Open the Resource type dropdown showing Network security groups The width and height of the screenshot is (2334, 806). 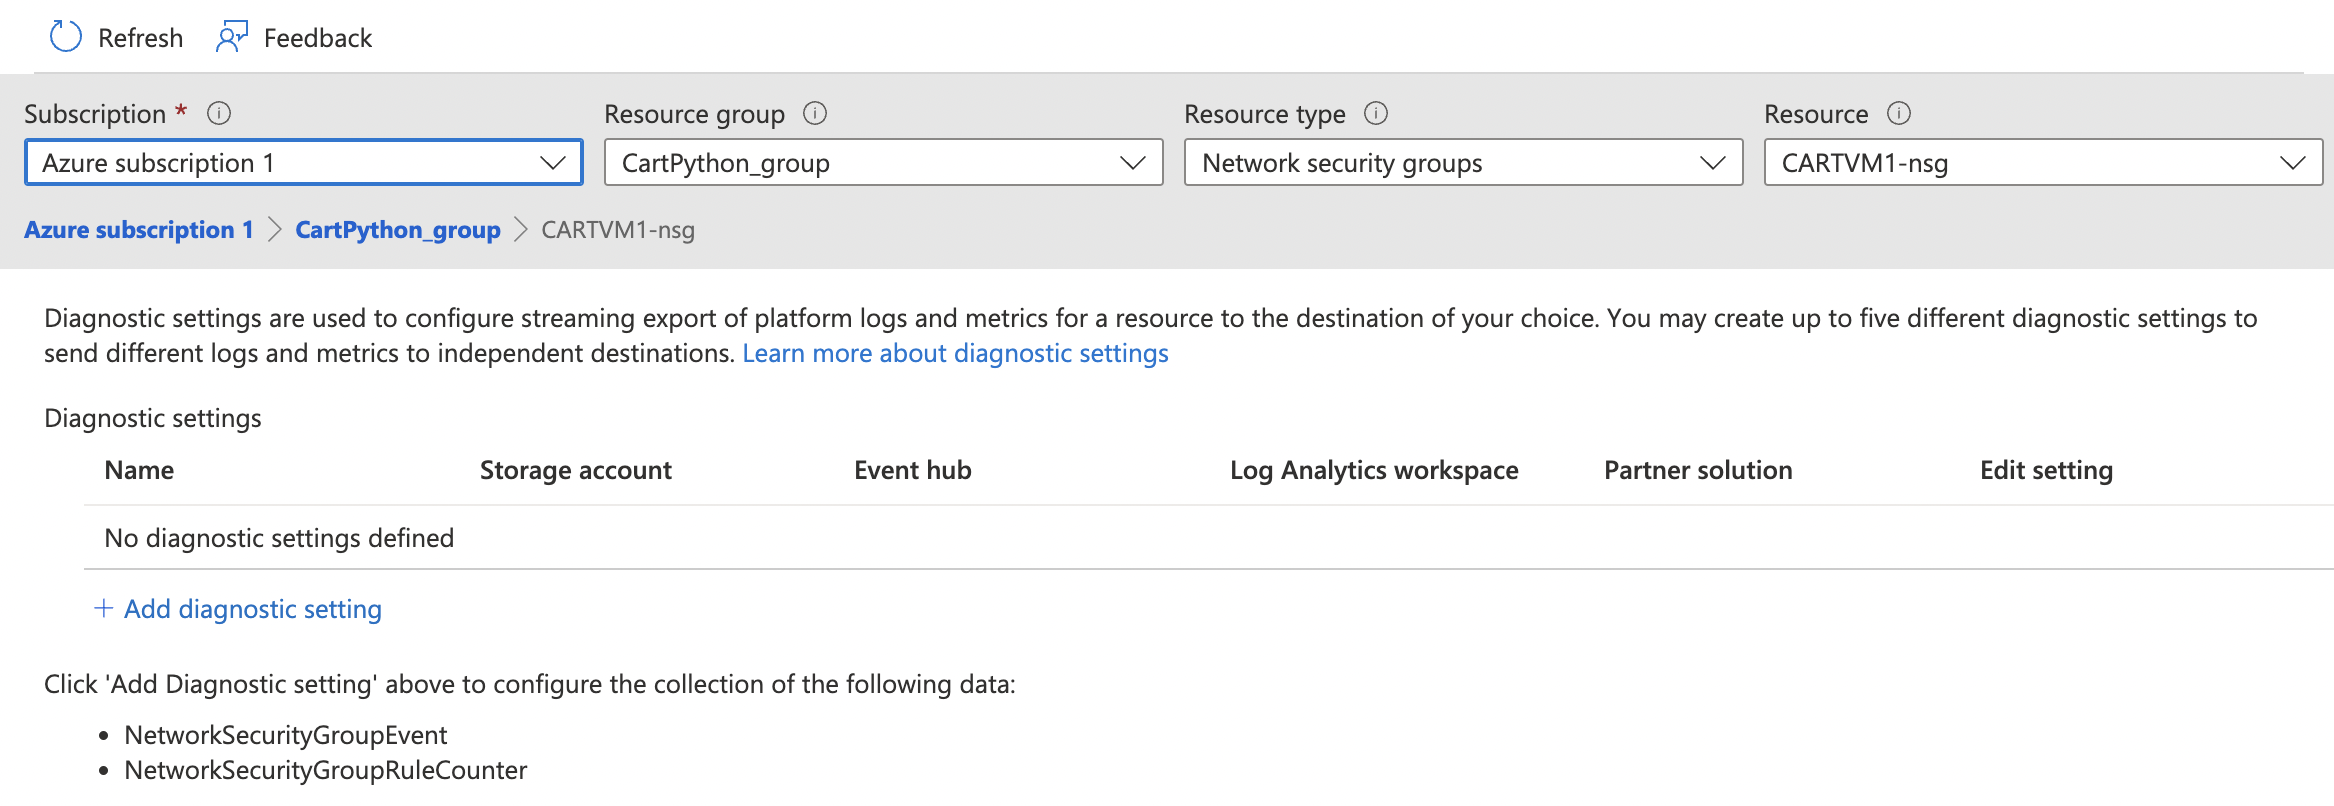(1464, 162)
